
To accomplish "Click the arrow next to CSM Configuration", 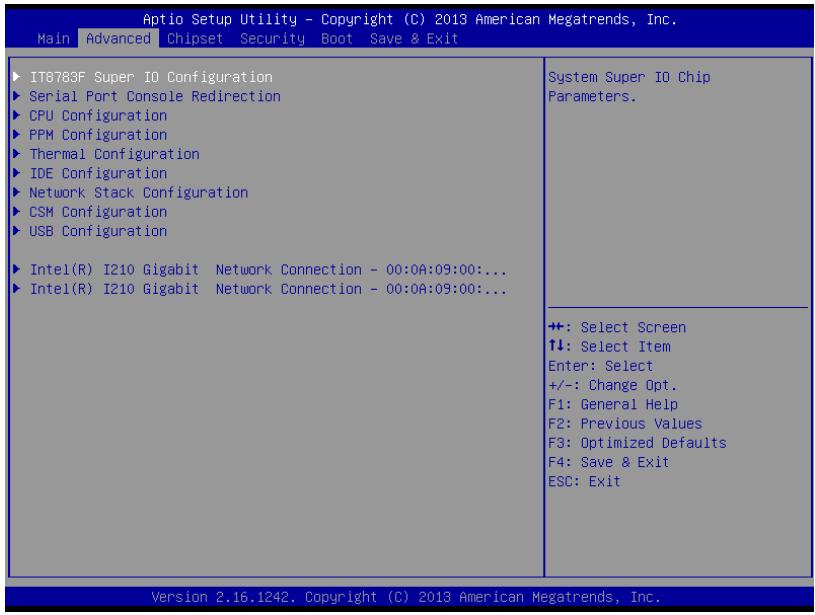I will click(x=17, y=212).
